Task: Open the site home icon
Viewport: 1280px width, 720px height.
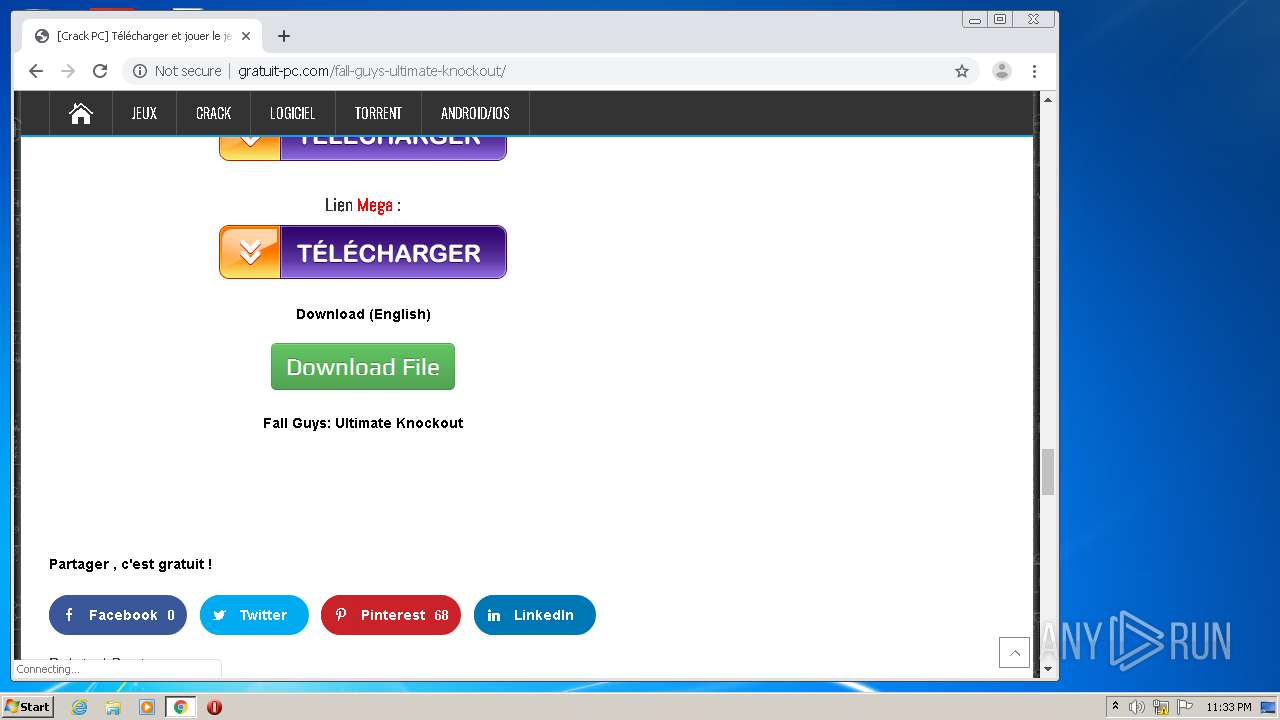Action: point(81,113)
